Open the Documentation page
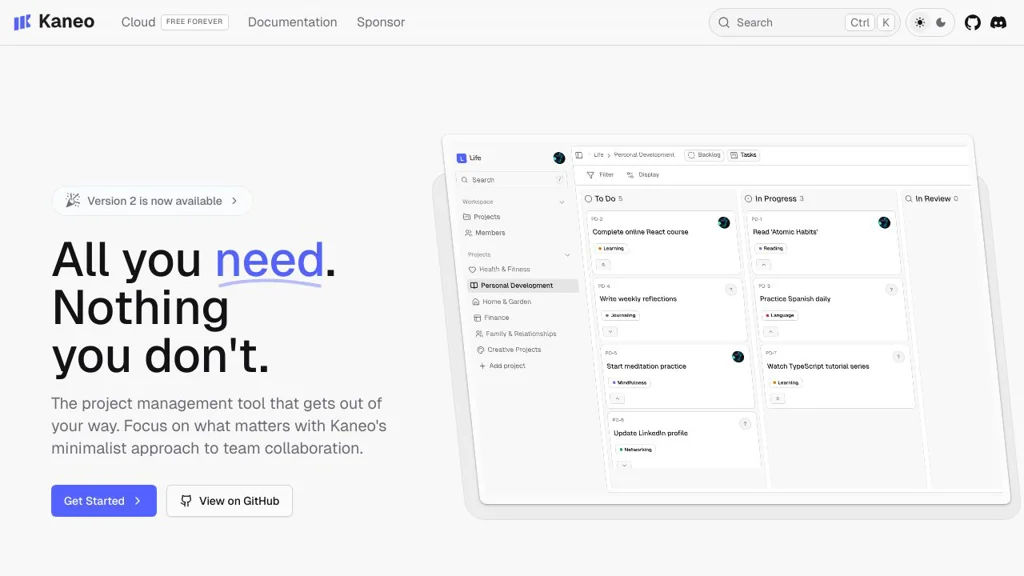The height and width of the screenshot is (576, 1024). [x=292, y=22]
